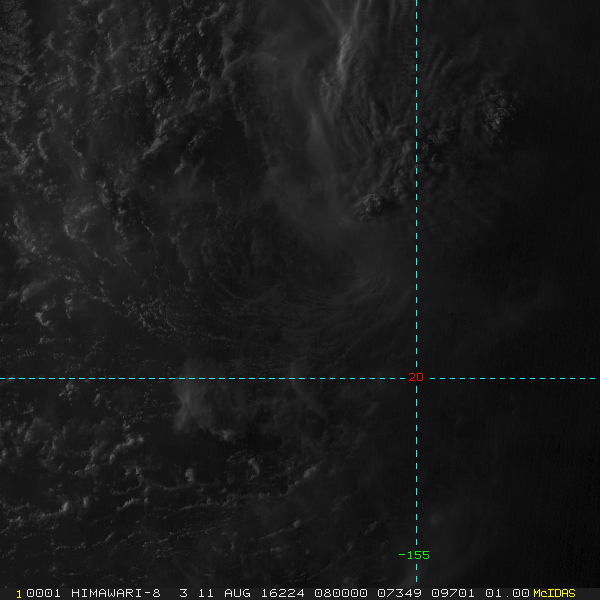Viewport: 600px width, 600px height.
Task: Click the bright cloud patch below the latitude line
Action: click(188, 405)
